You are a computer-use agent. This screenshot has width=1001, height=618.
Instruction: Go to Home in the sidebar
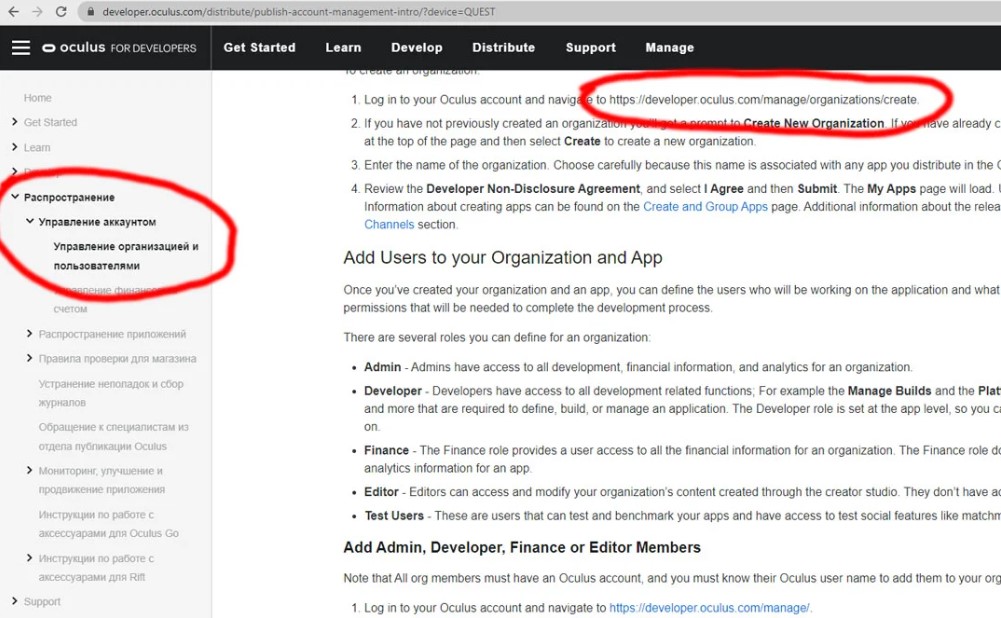pyautogui.click(x=38, y=98)
